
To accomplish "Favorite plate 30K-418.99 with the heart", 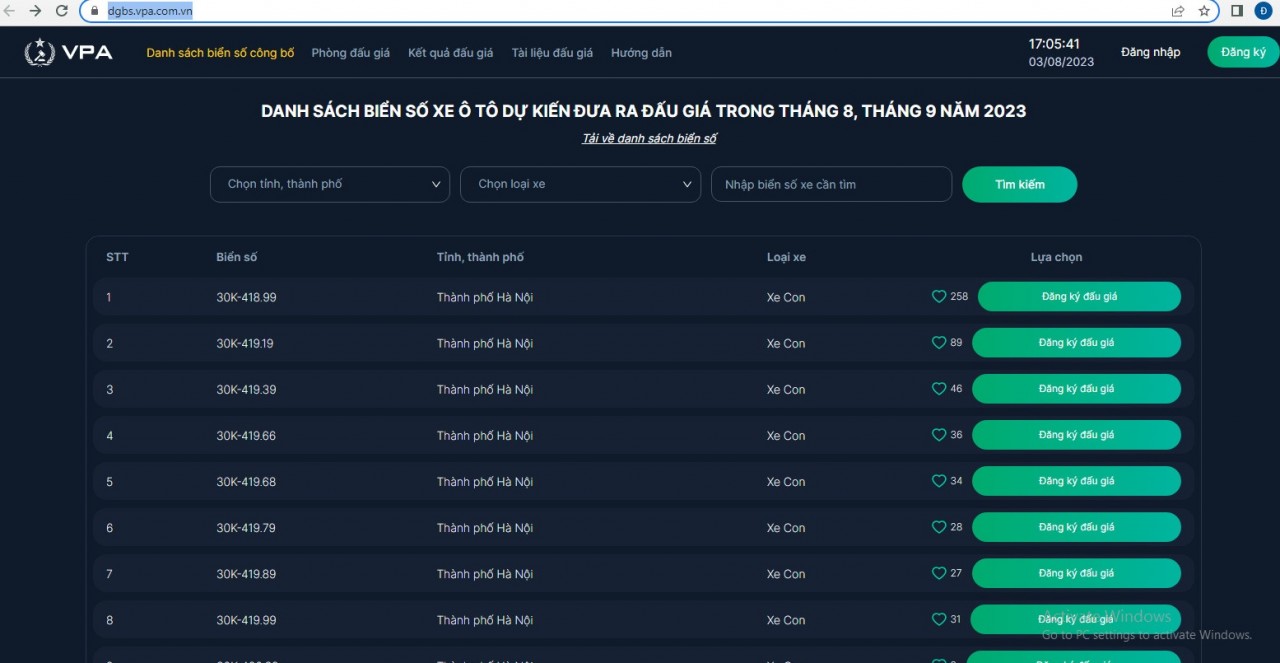I will pos(937,296).
